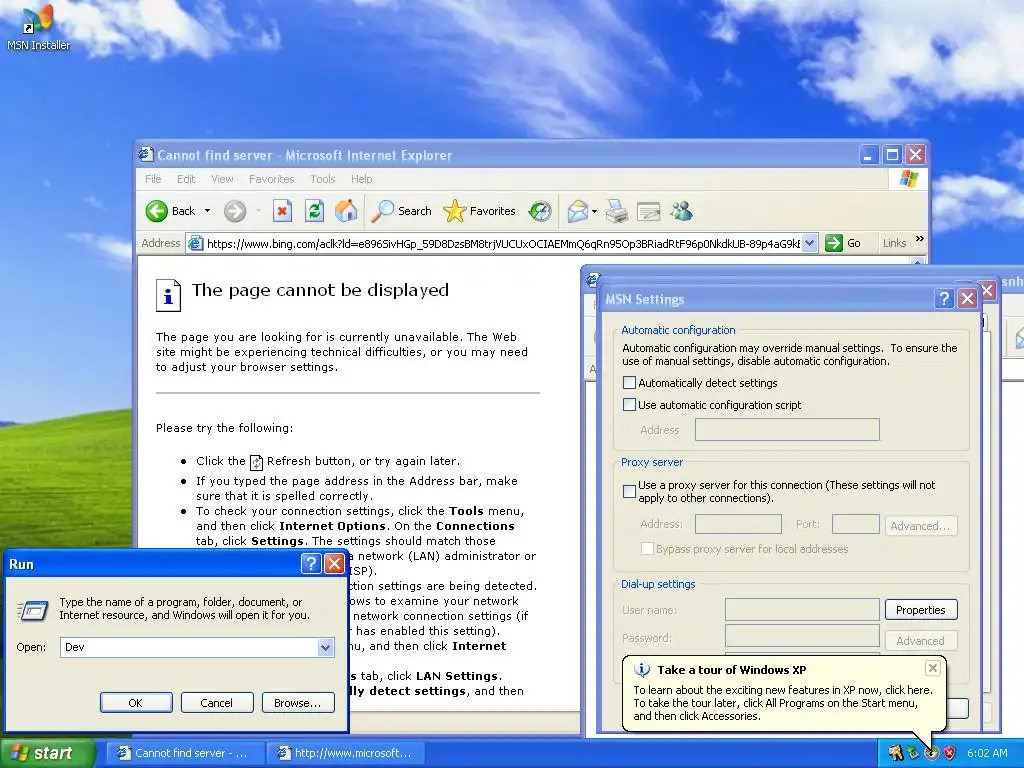
Task: Switch to http://www.microsoft taskbar button
Action: pyautogui.click(x=346, y=753)
